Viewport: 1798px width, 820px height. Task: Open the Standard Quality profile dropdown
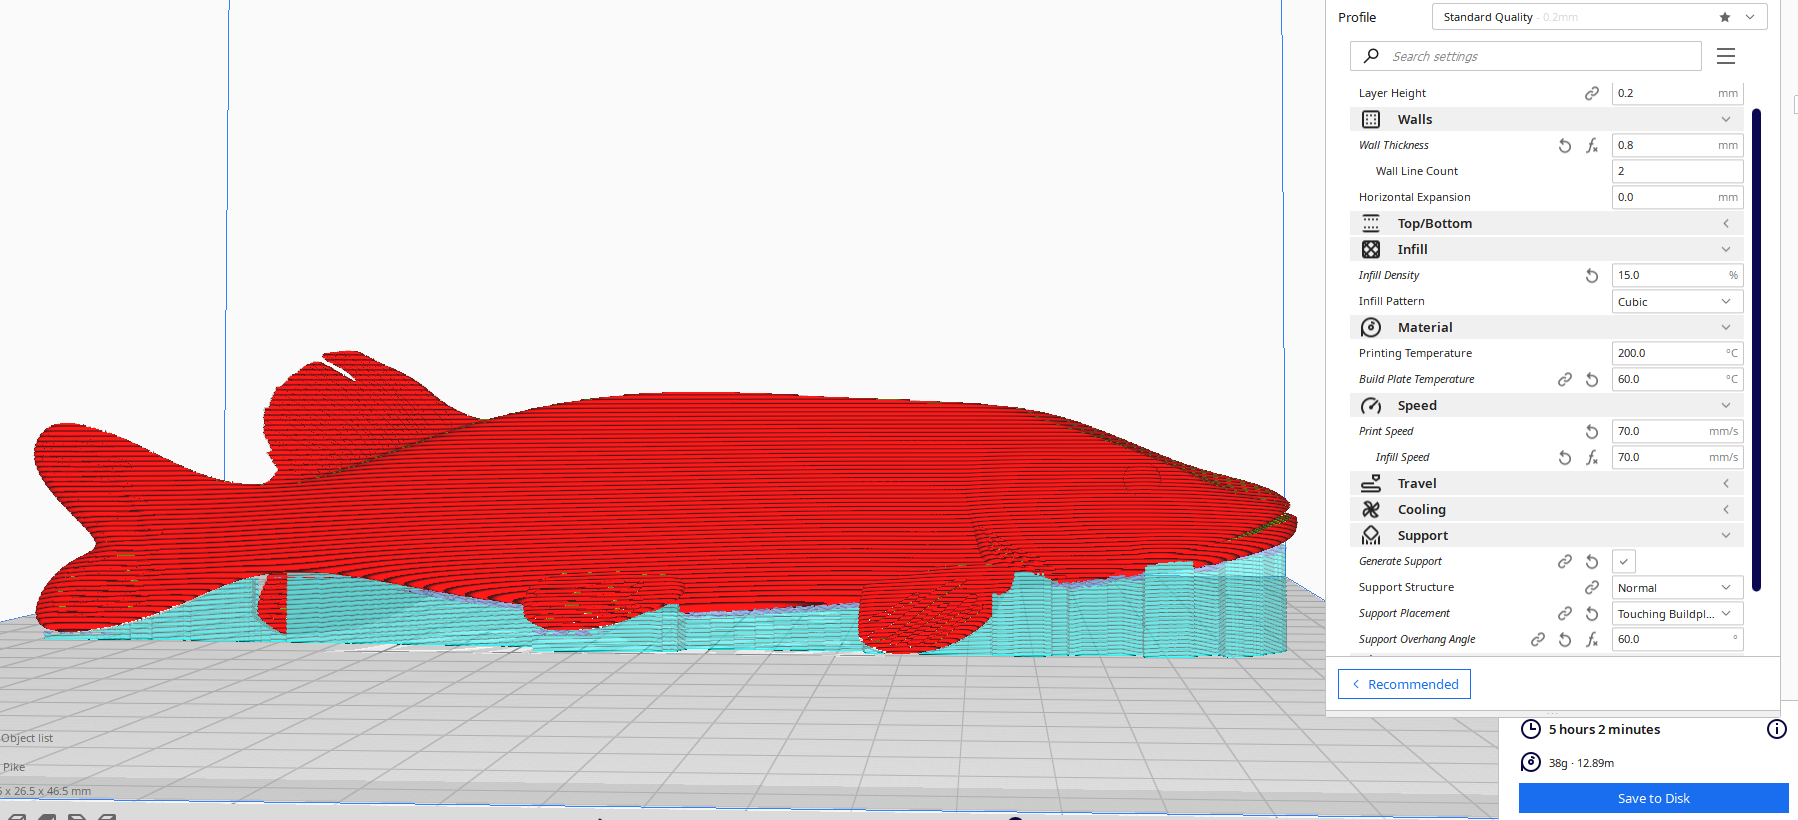tap(1598, 17)
